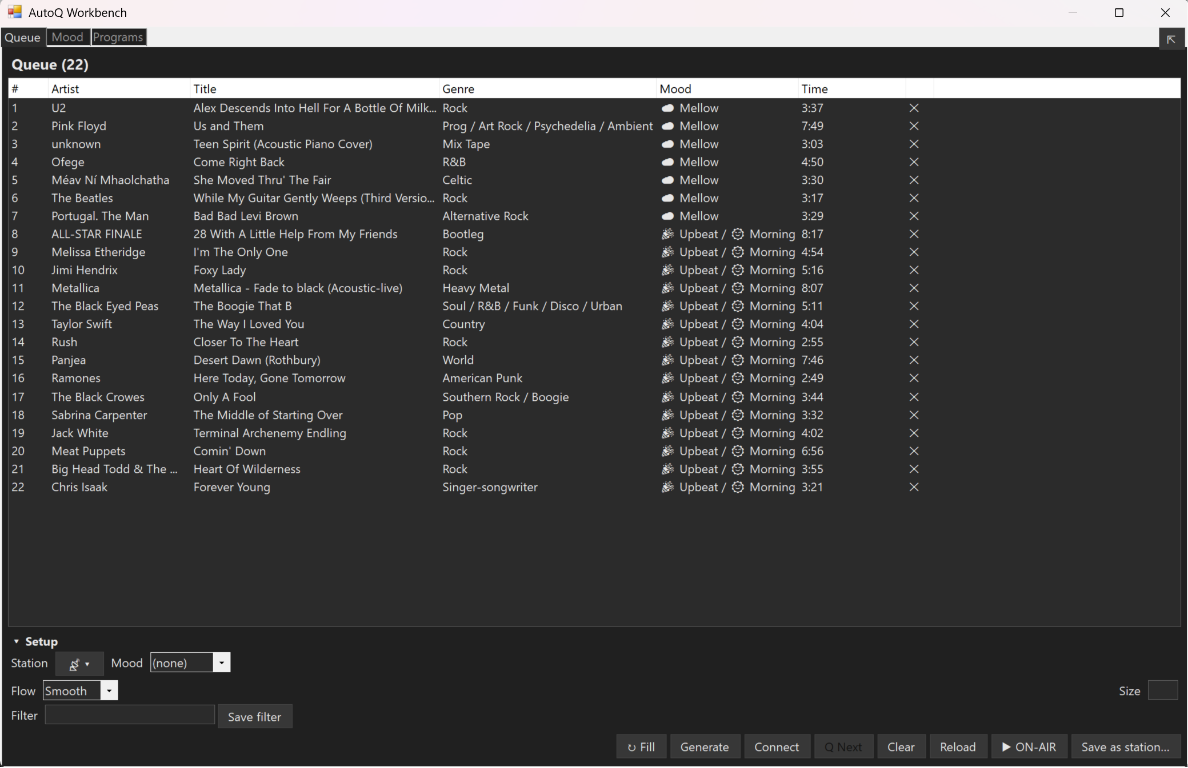Switch to the Queue tab
Screen dimensions: 1188x768
(x=23, y=37)
